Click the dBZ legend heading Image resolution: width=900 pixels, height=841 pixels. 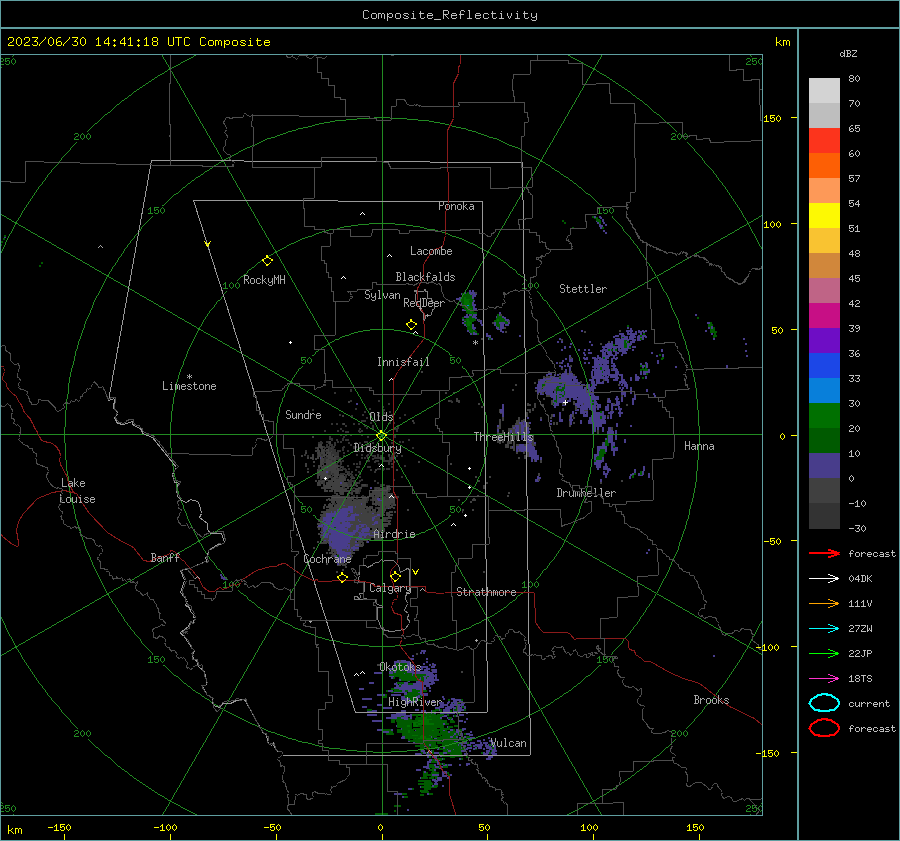848,53
